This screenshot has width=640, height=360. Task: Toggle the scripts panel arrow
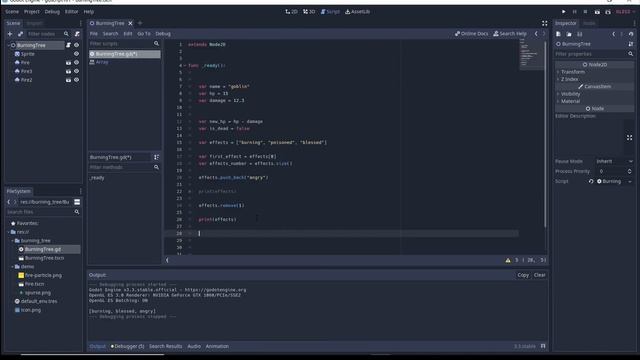click(x=167, y=260)
